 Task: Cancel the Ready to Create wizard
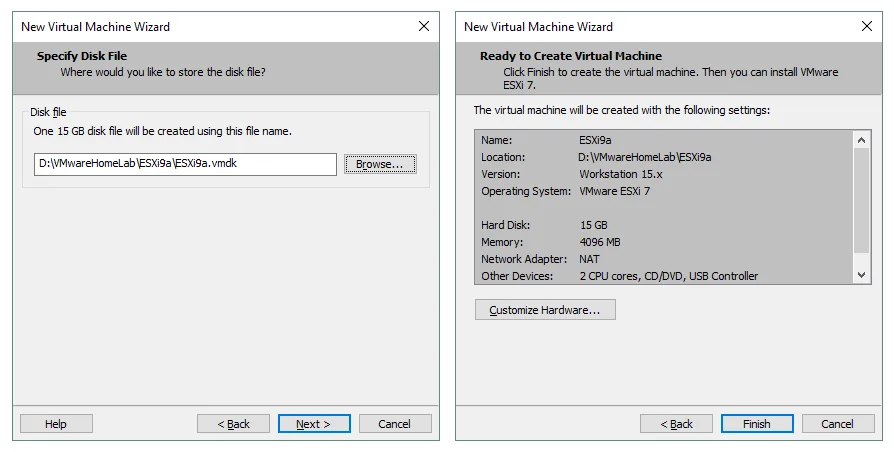838,424
